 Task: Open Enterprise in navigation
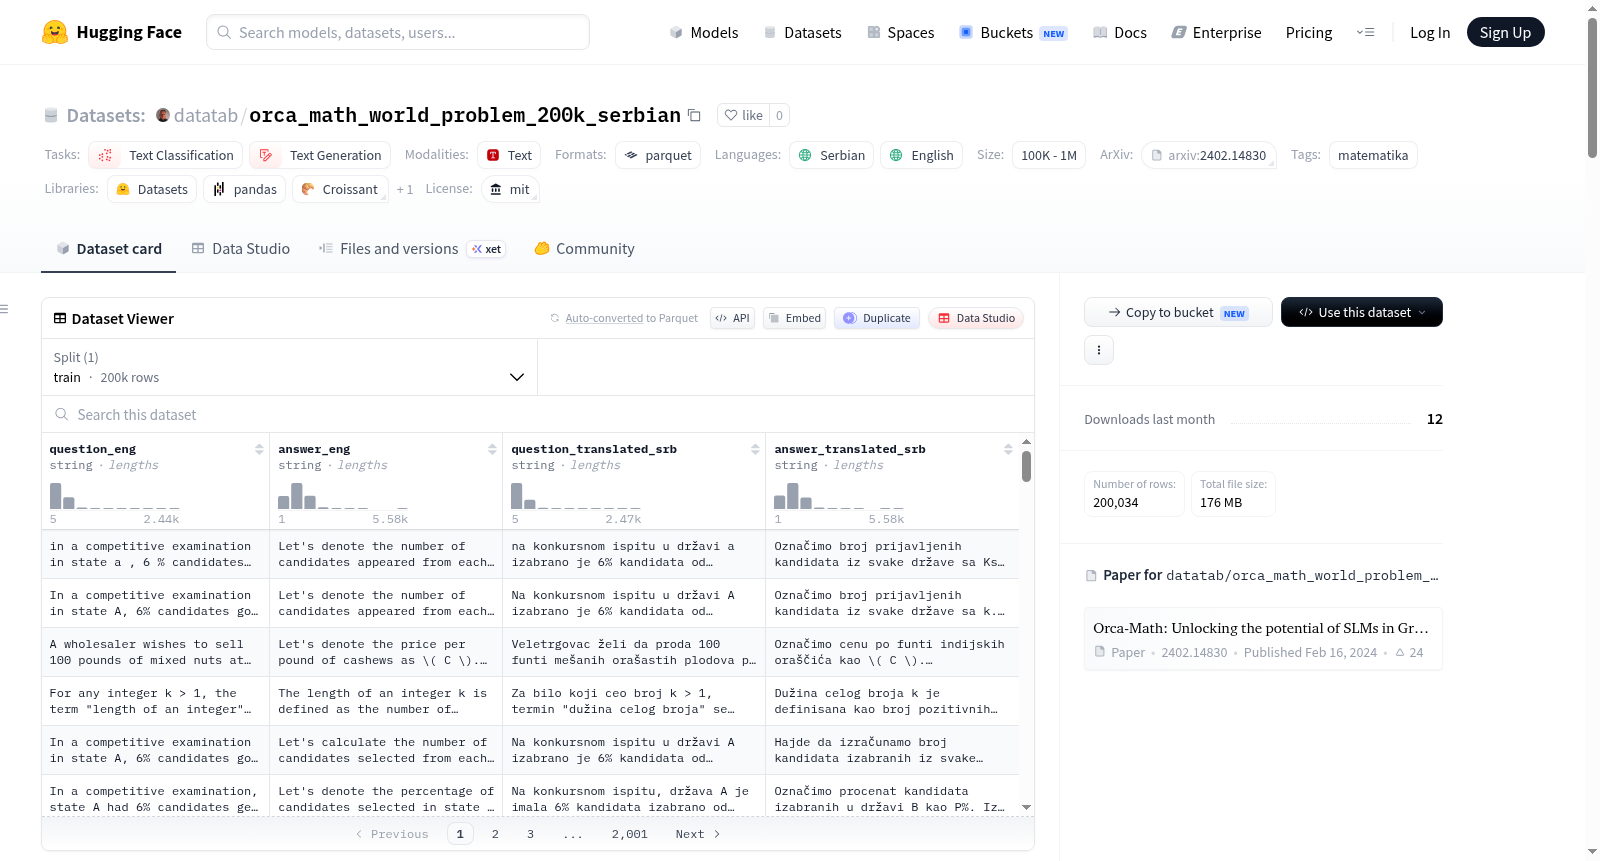click(1216, 33)
